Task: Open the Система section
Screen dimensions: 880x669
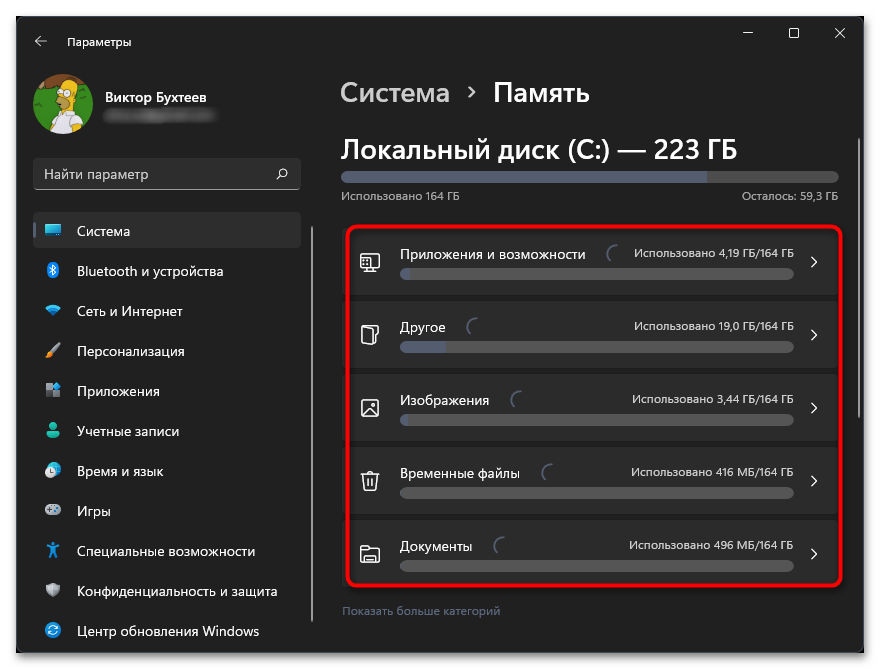Action: tap(167, 230)
